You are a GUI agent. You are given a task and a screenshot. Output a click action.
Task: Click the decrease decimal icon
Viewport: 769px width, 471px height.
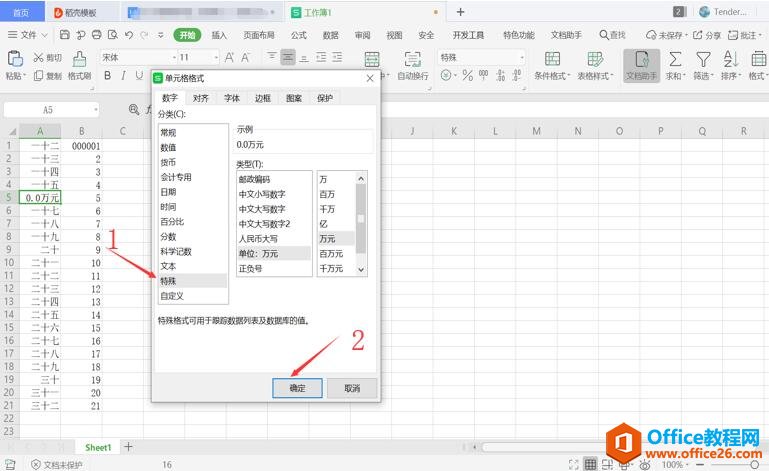(x=517, y=76)
